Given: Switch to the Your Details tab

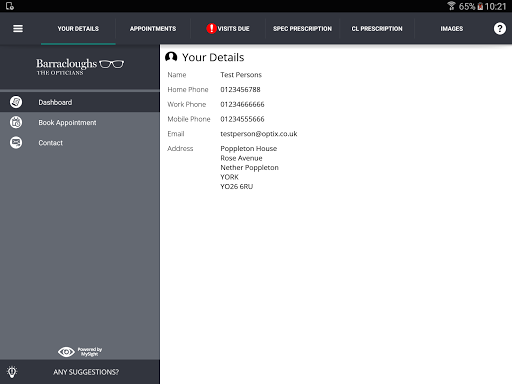Looking at the screenshot, I should 78,29.
